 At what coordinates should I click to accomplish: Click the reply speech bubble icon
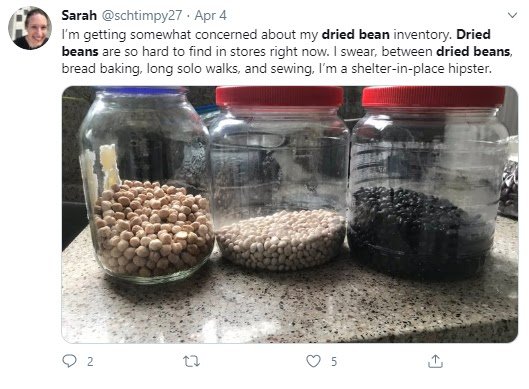pos(69,361)
